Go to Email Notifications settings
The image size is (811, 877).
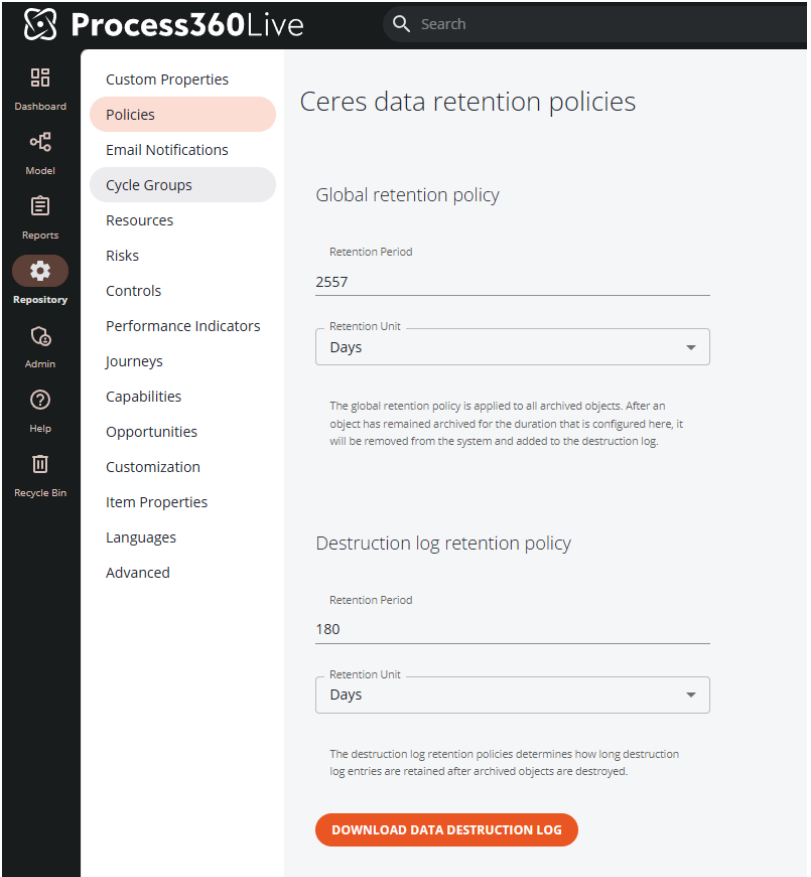click(x=167, y=150)
